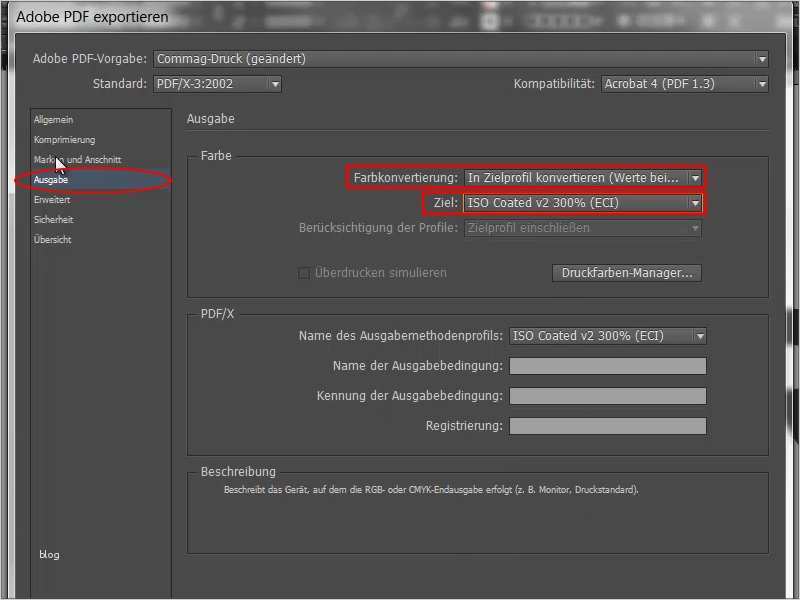Viewport: 800px width, 600px height.
Task: Toggle the Überdrucken simulieren checkbox
Action: (304, 273)
